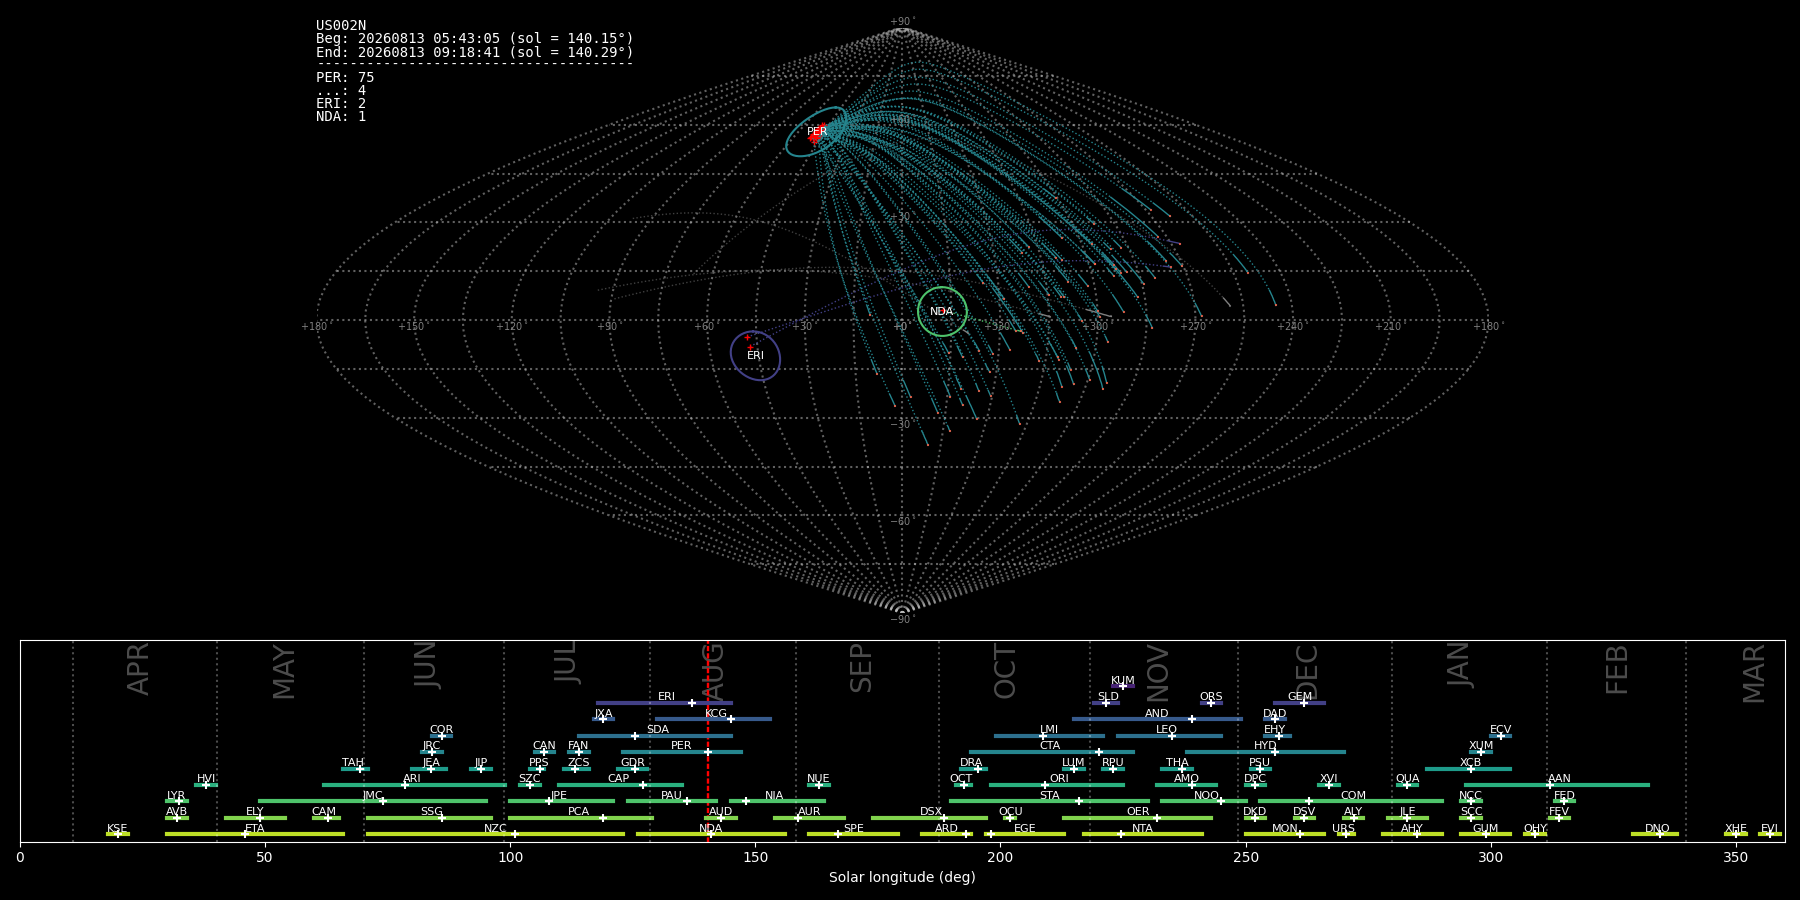1800x900 pixels.
Task: Click the OER shower bar label
Action: tap(1138, 812)
